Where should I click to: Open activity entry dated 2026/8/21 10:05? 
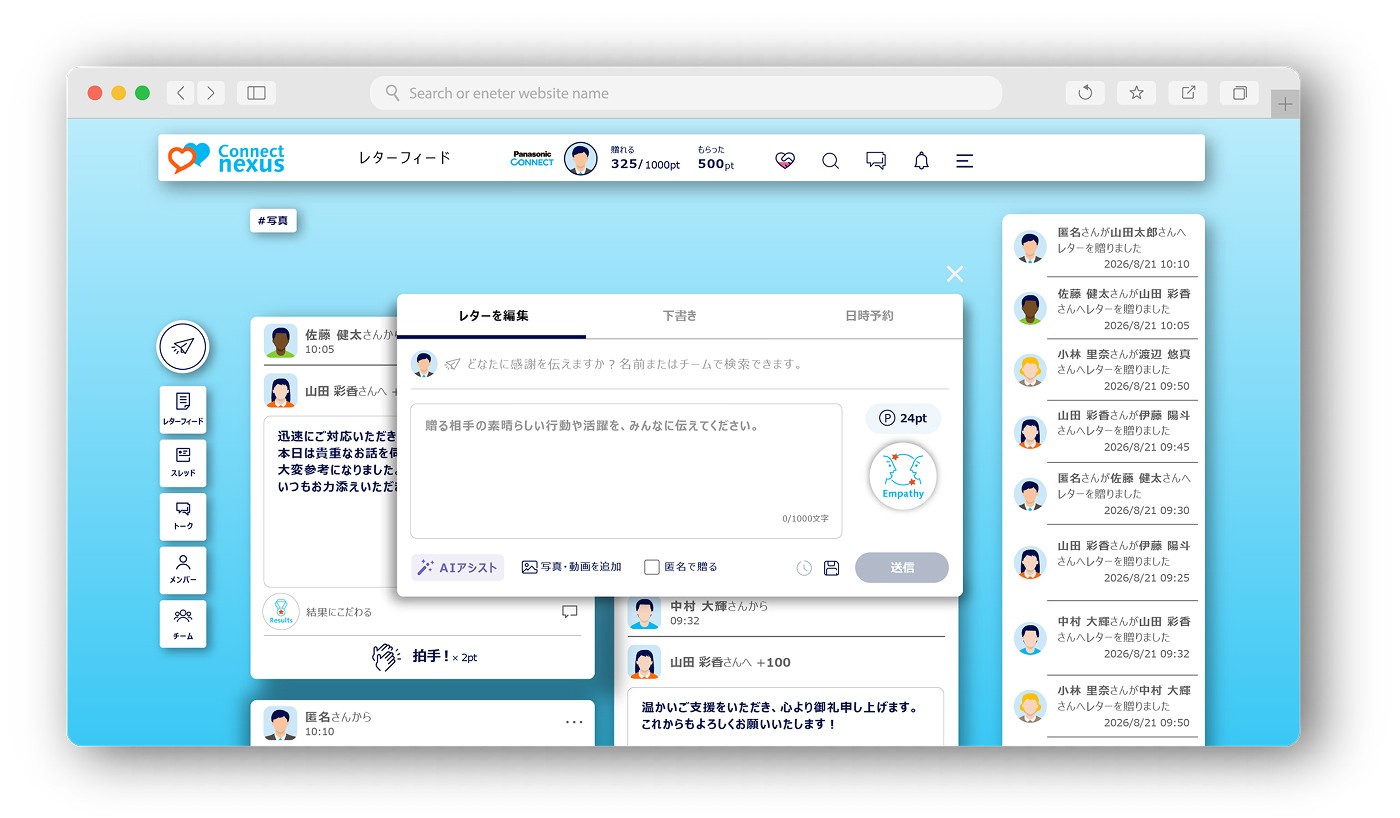[x=1104, y=309]
